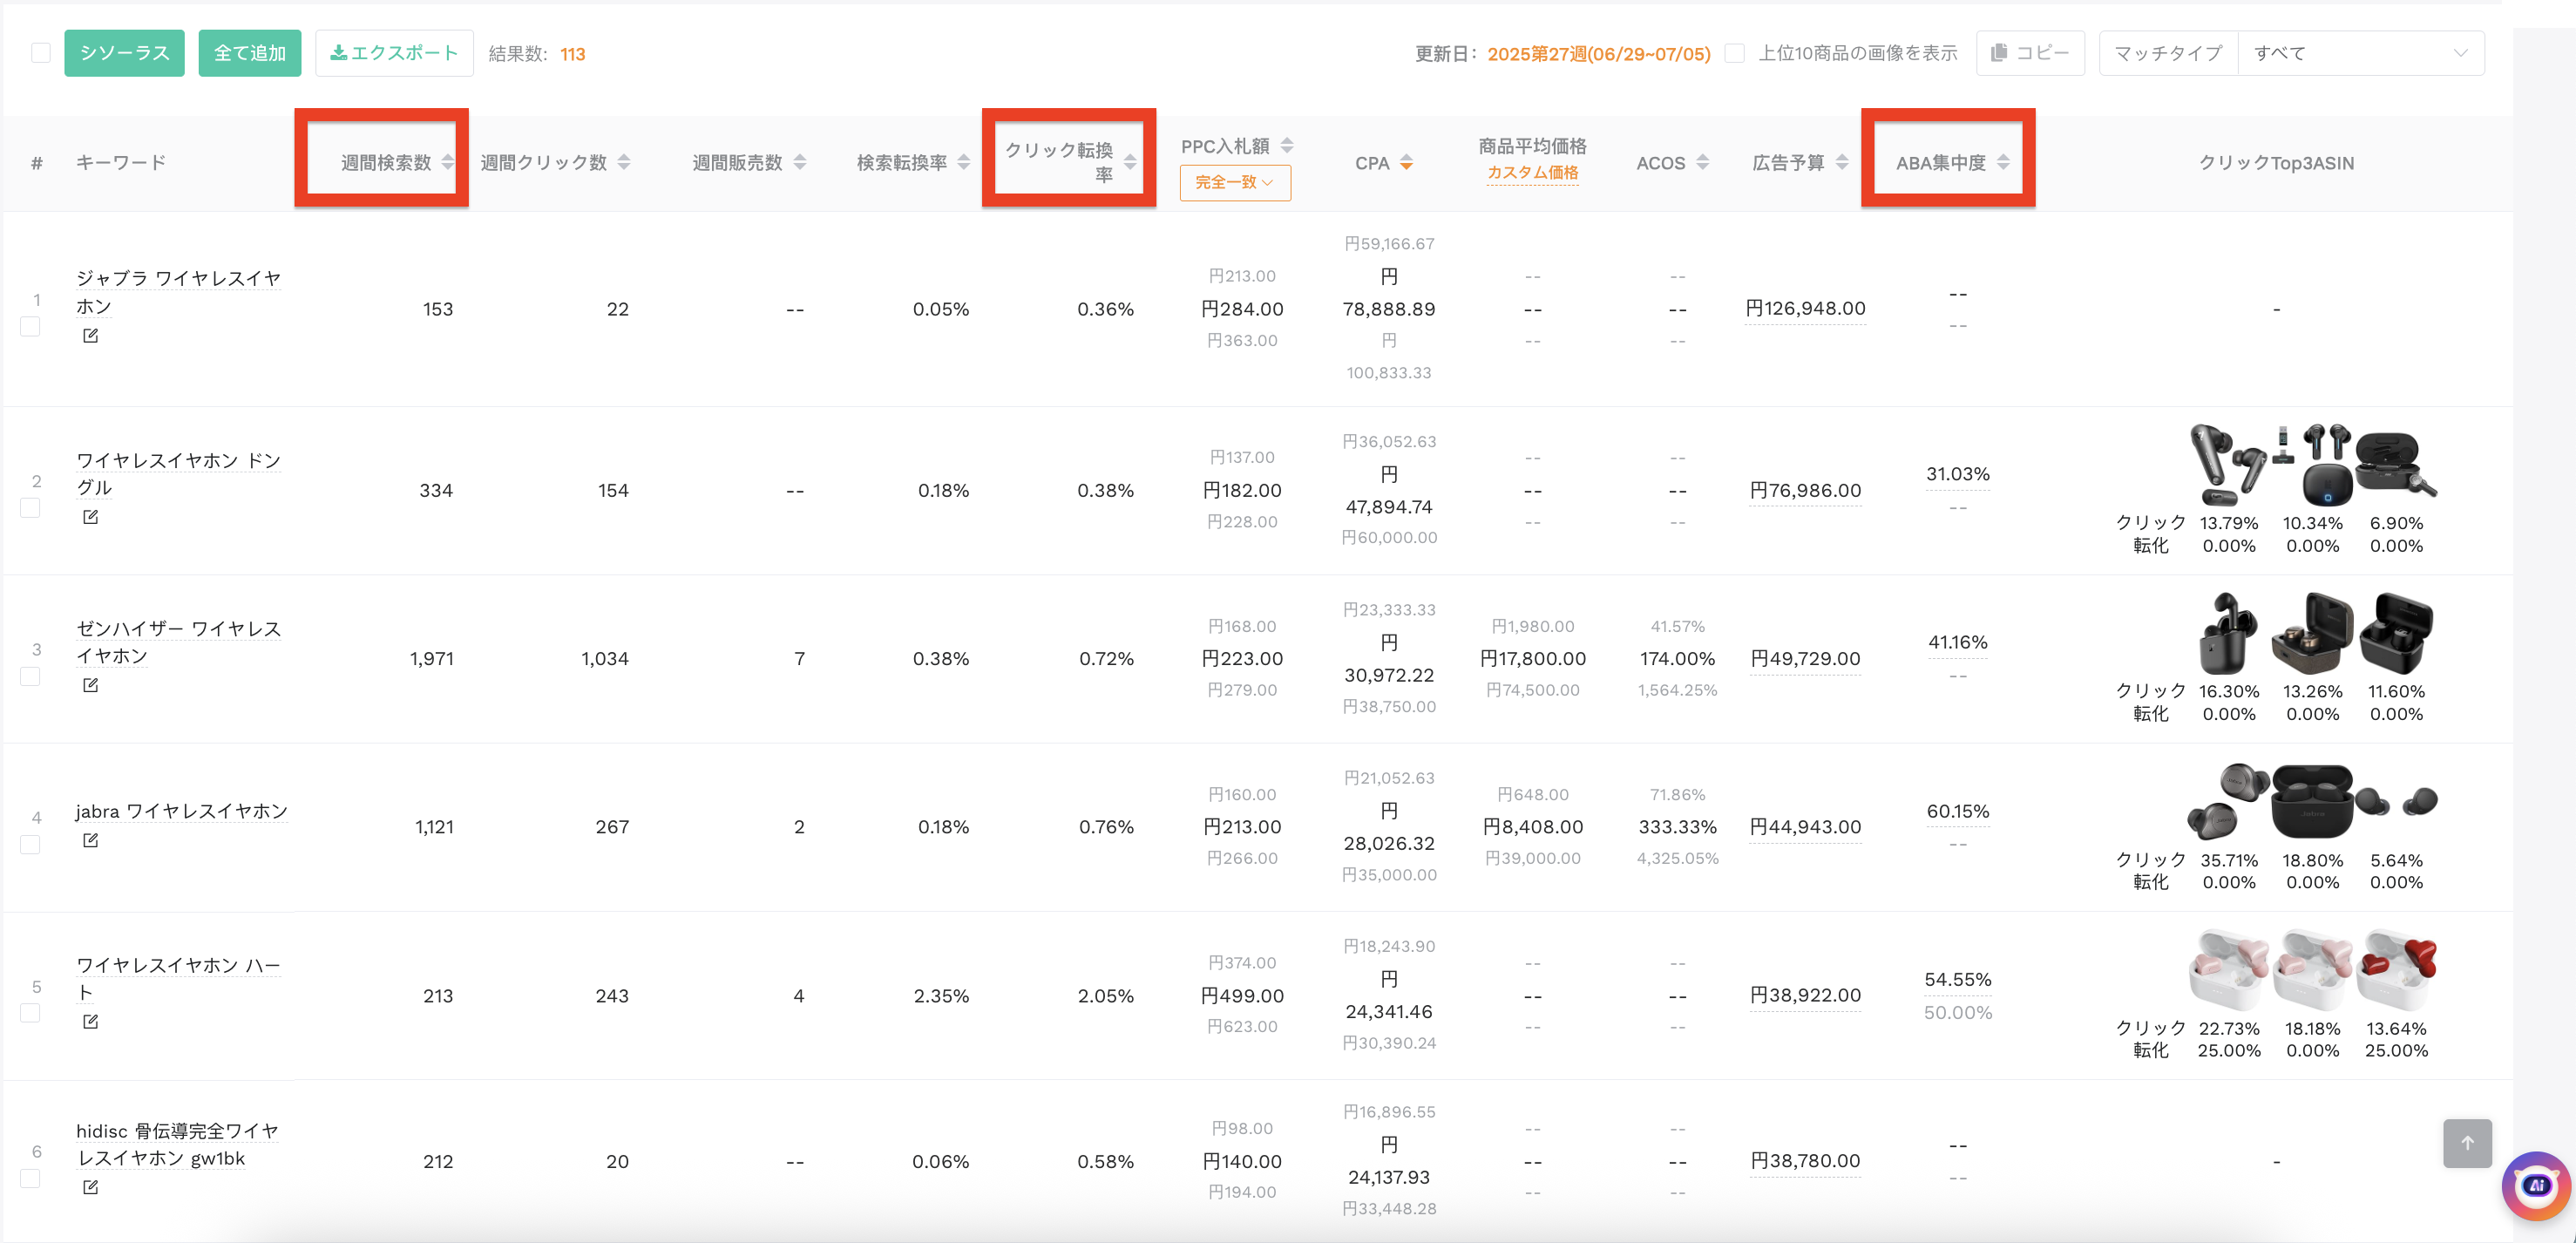Sort by PPC入札額 column arrows
Viewport: 2576px width, 1243px height.
click(1287, 146)
